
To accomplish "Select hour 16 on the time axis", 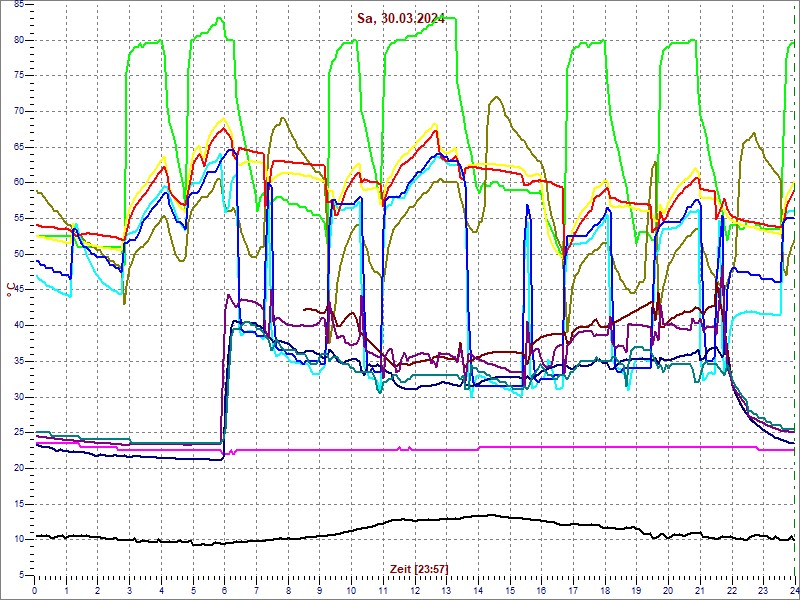I will (541, 589).
